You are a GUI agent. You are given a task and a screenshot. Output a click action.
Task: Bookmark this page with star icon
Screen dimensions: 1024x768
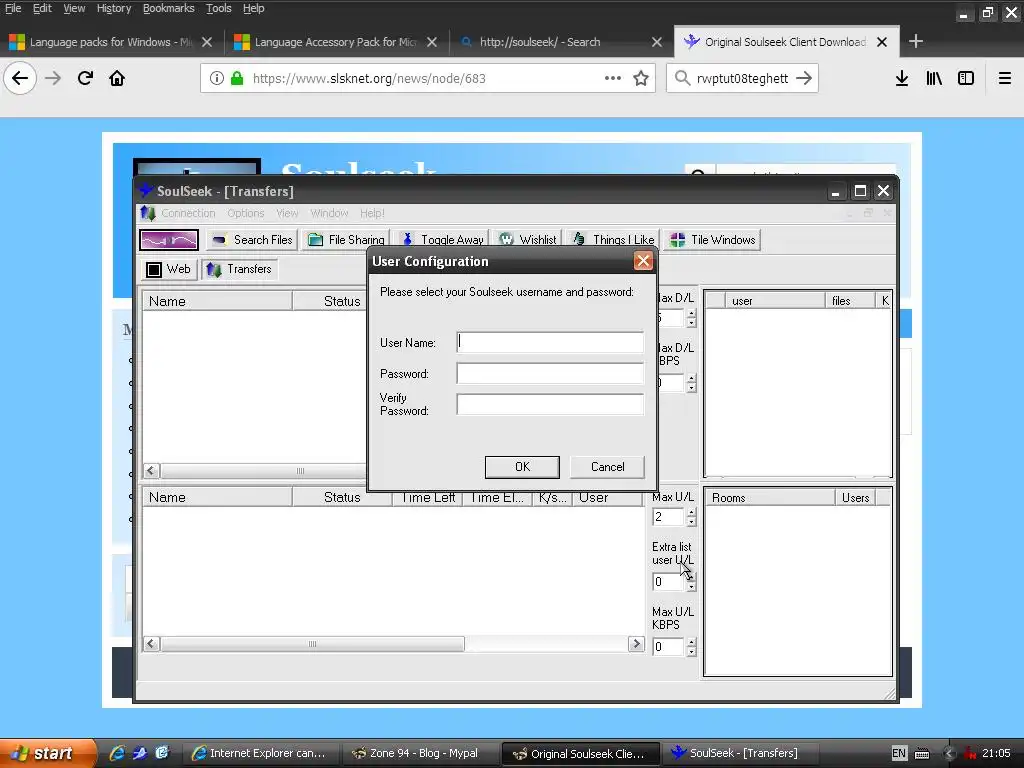pyautogui.click(x=641, y=78)
